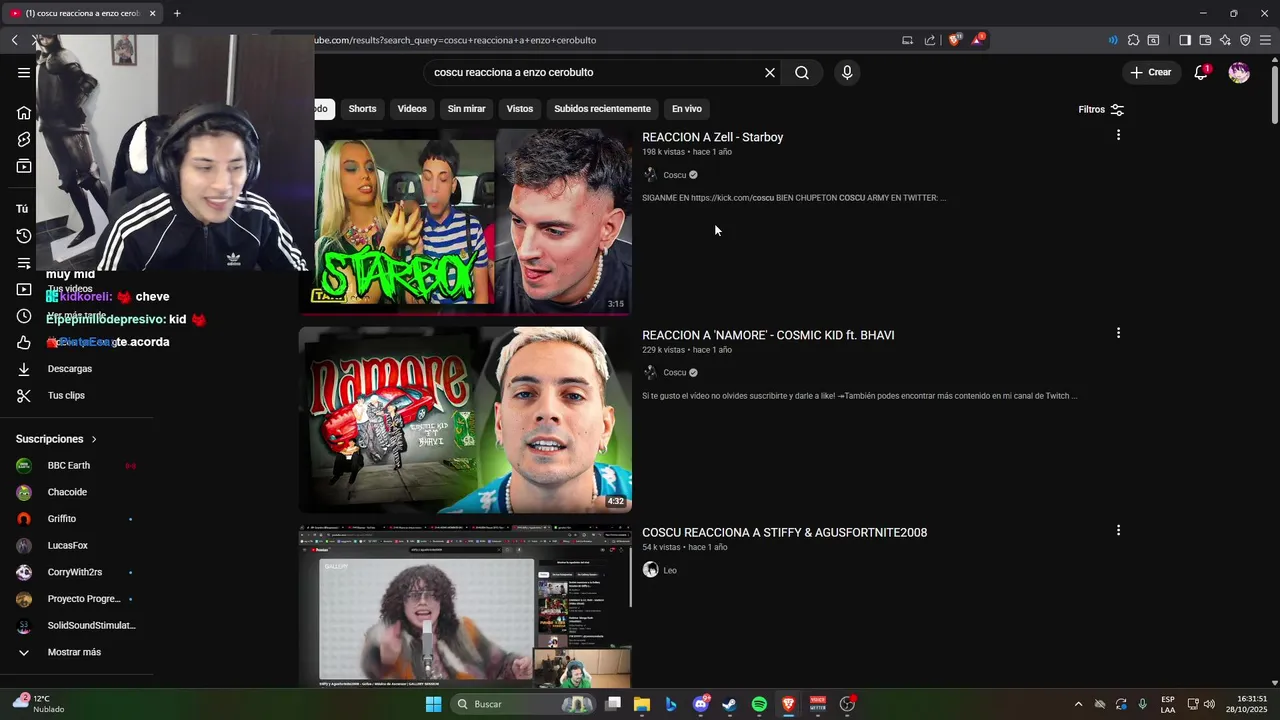Select Subidos recientemente filter chip
1280x720 pixels.
click(602, 109)
